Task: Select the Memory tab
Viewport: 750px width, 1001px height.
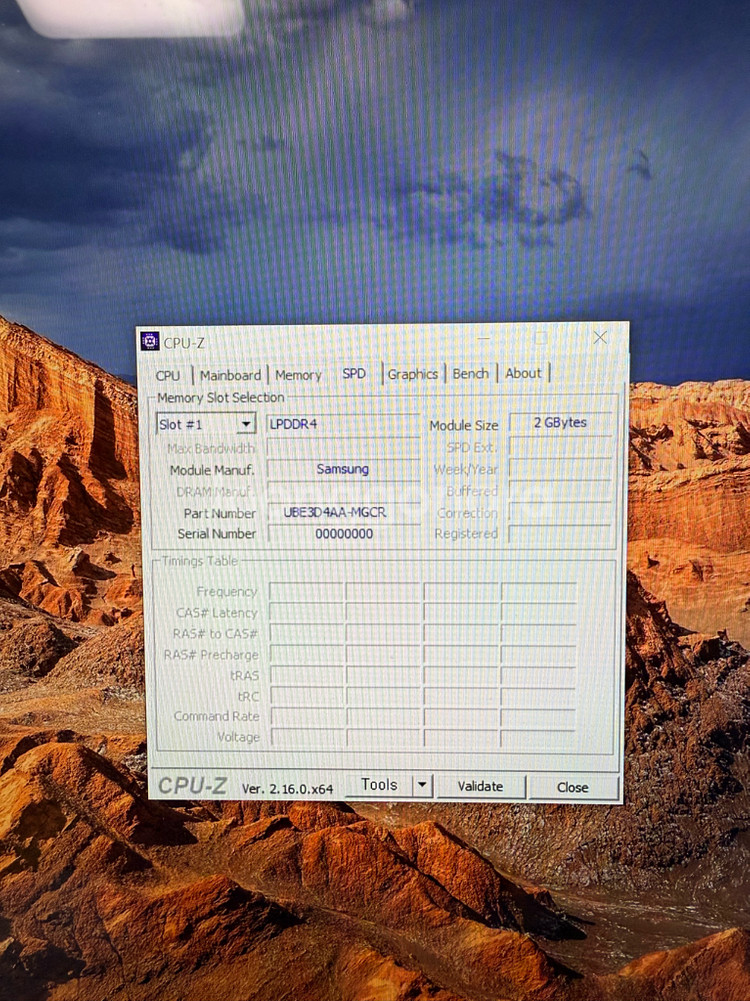Action: 298,375
